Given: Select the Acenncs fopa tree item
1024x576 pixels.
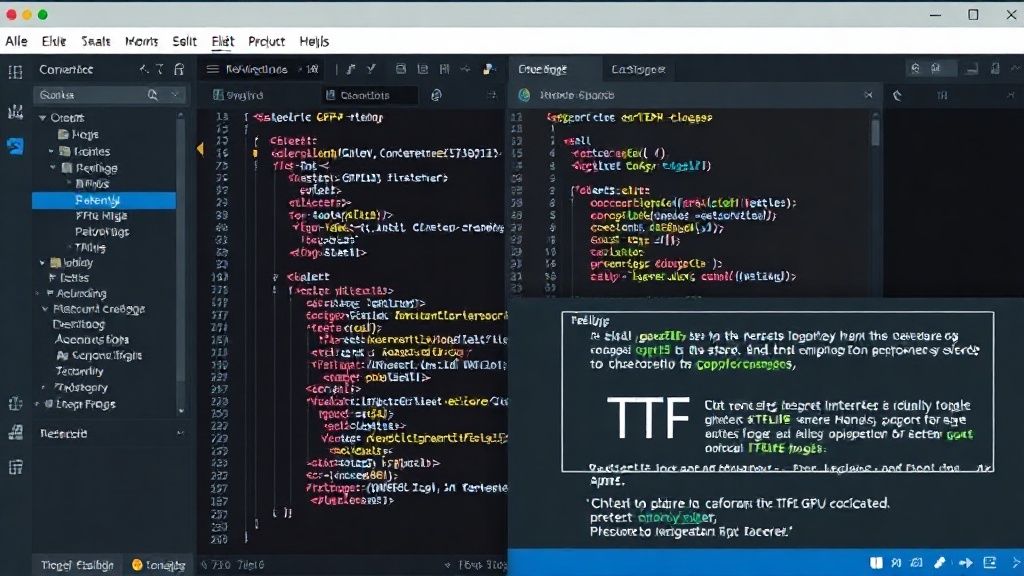Looking at the screenshot, I should (91, 340).
